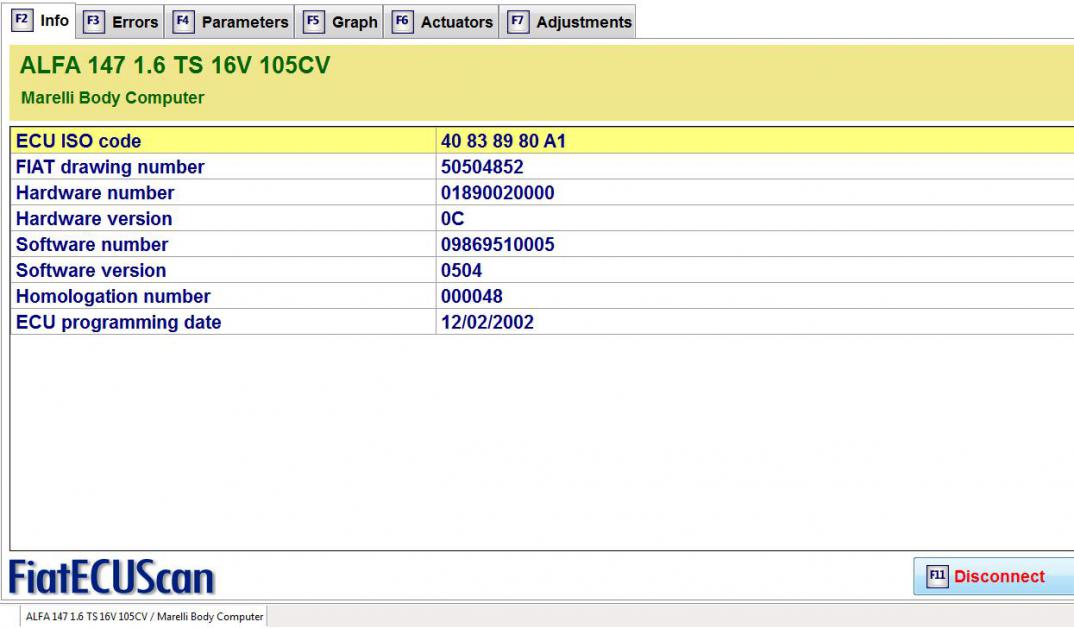
Task: Open the Parameters tab
Action: click(230, 22)
